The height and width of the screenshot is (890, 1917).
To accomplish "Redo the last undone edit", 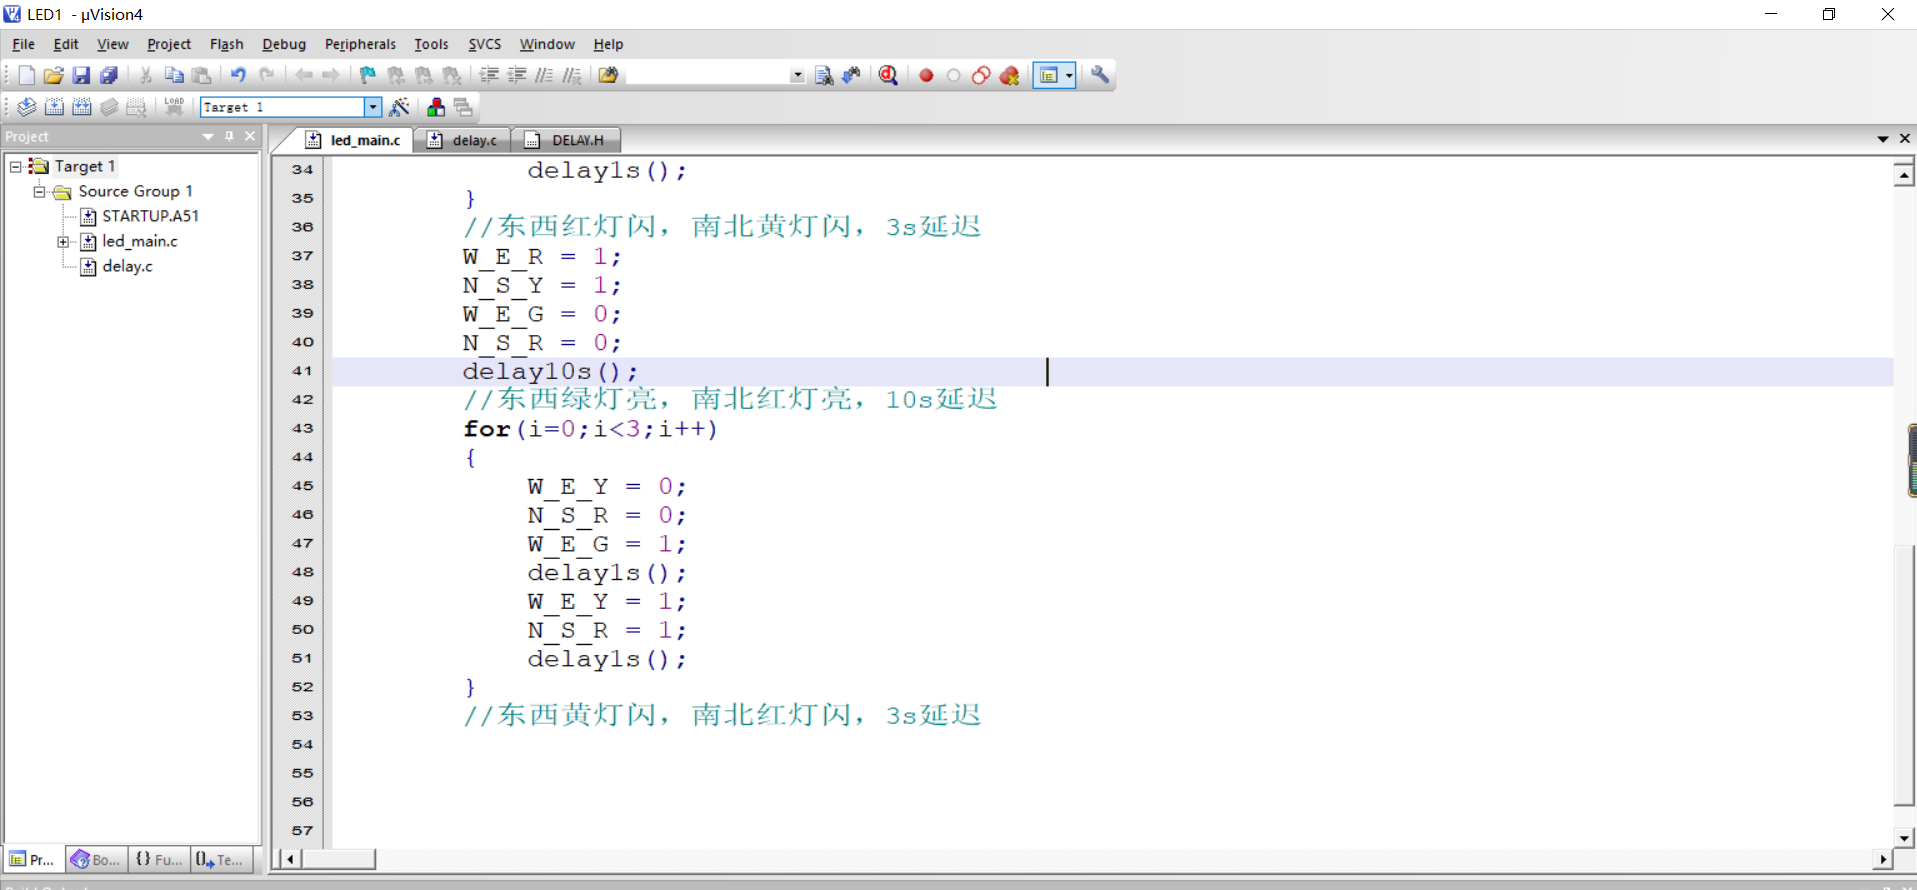I will click(x=266, y=75).
